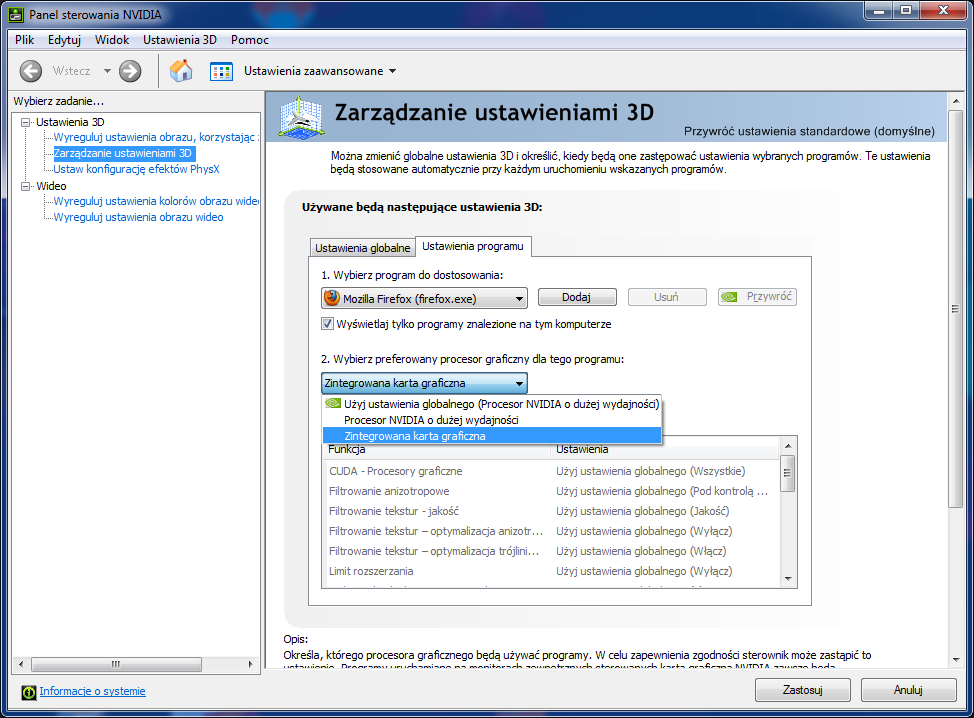
Task: Click the settings list scroll down arrow
Action: (x=788, y=579)
